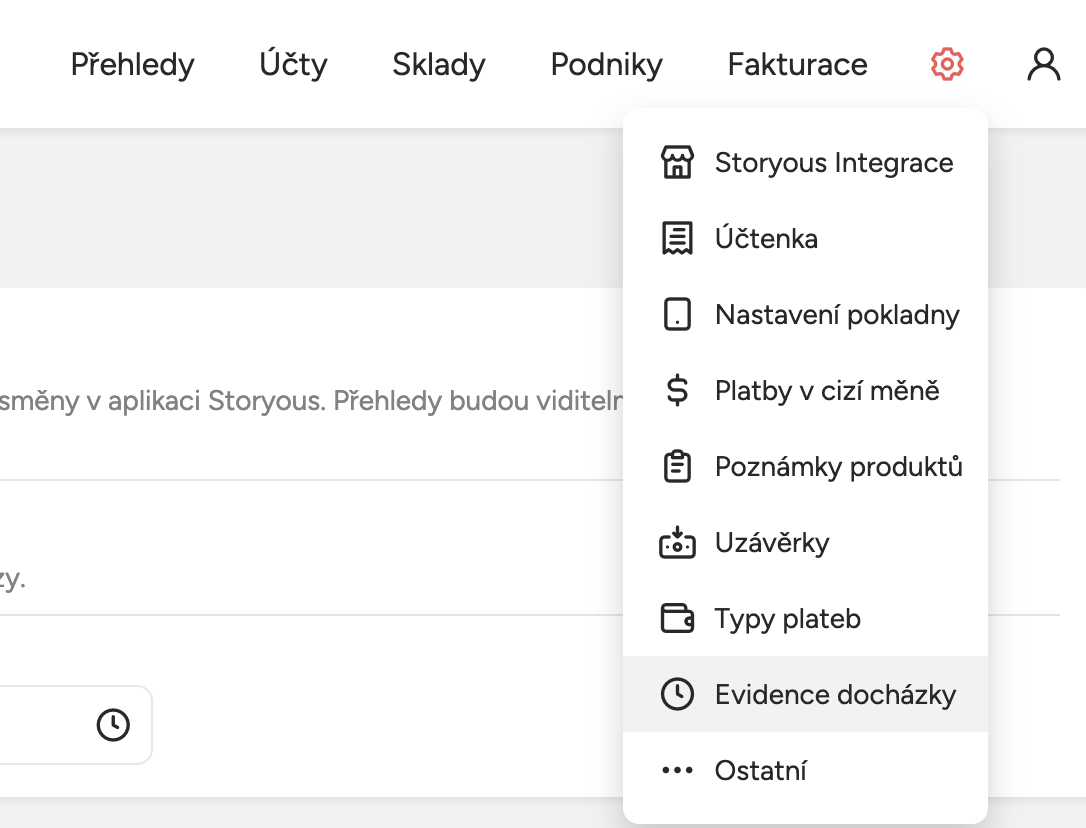Select the wallet icon next to Typy plateb
Viewport: 1086px width, 828px height.
pyautogui.click(x=678, y=618)
